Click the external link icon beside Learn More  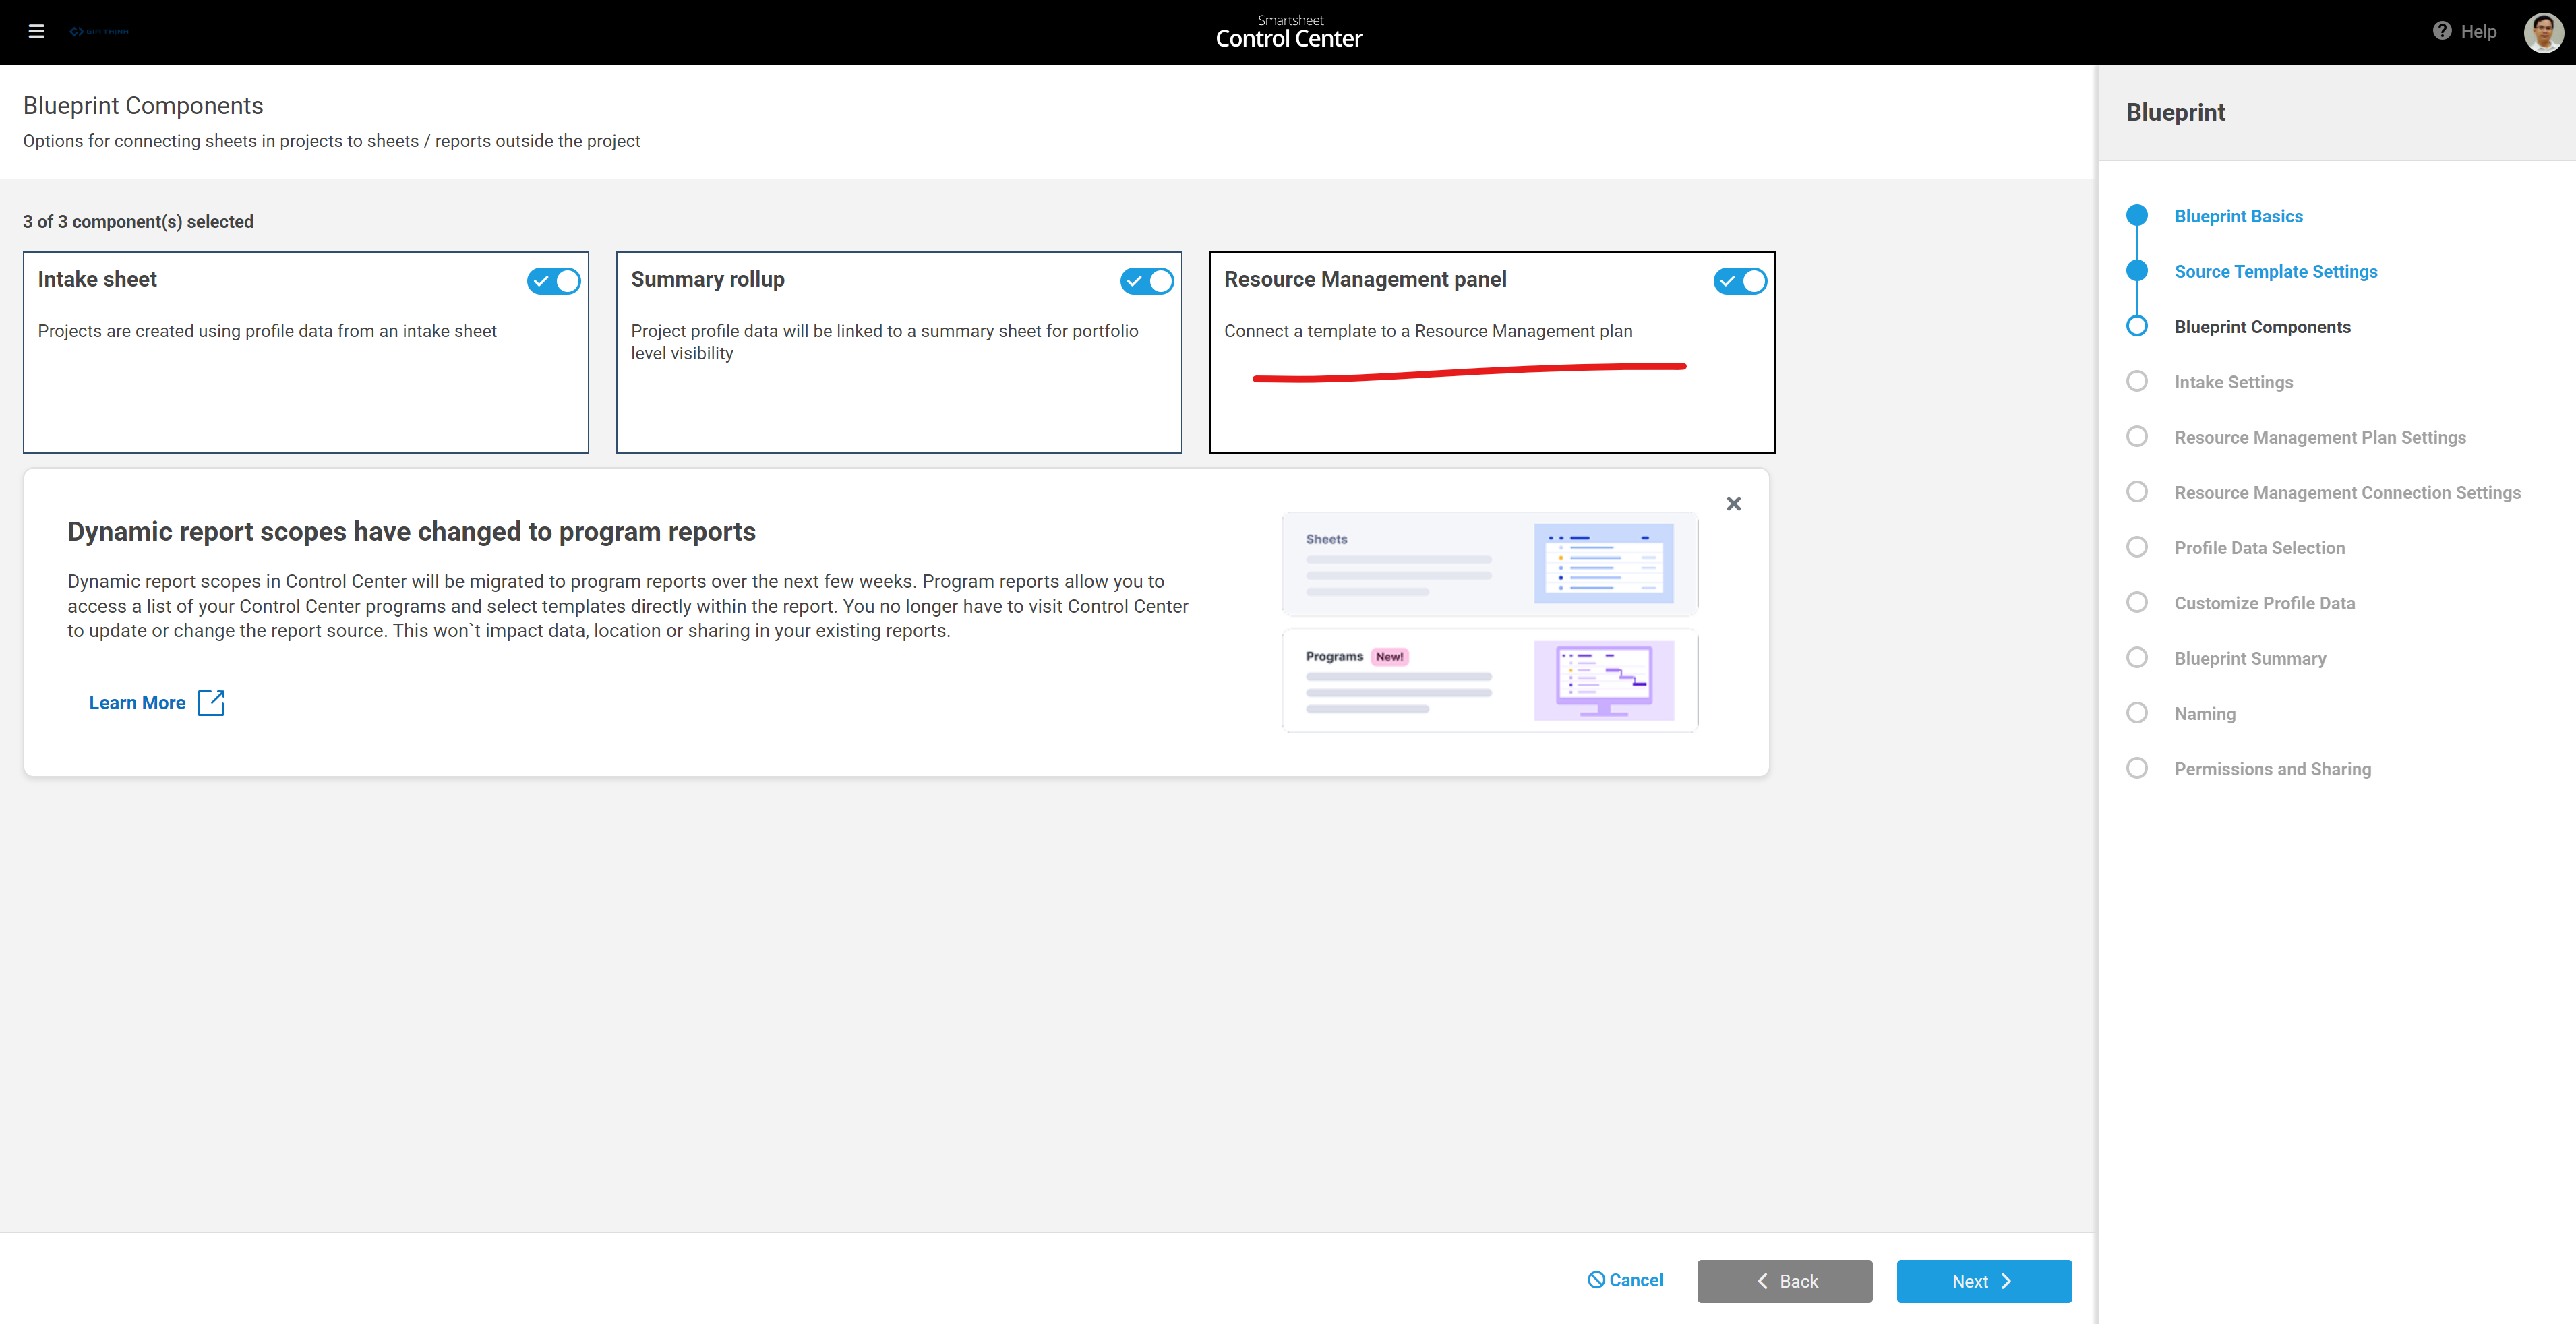(211, 703)
